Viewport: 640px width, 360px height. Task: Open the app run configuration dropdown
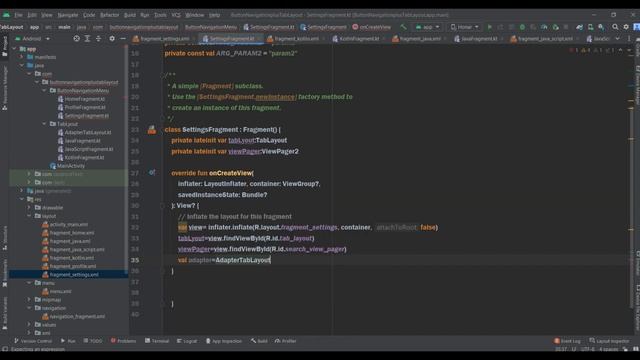pyautogui.click(x=427, y=27)
